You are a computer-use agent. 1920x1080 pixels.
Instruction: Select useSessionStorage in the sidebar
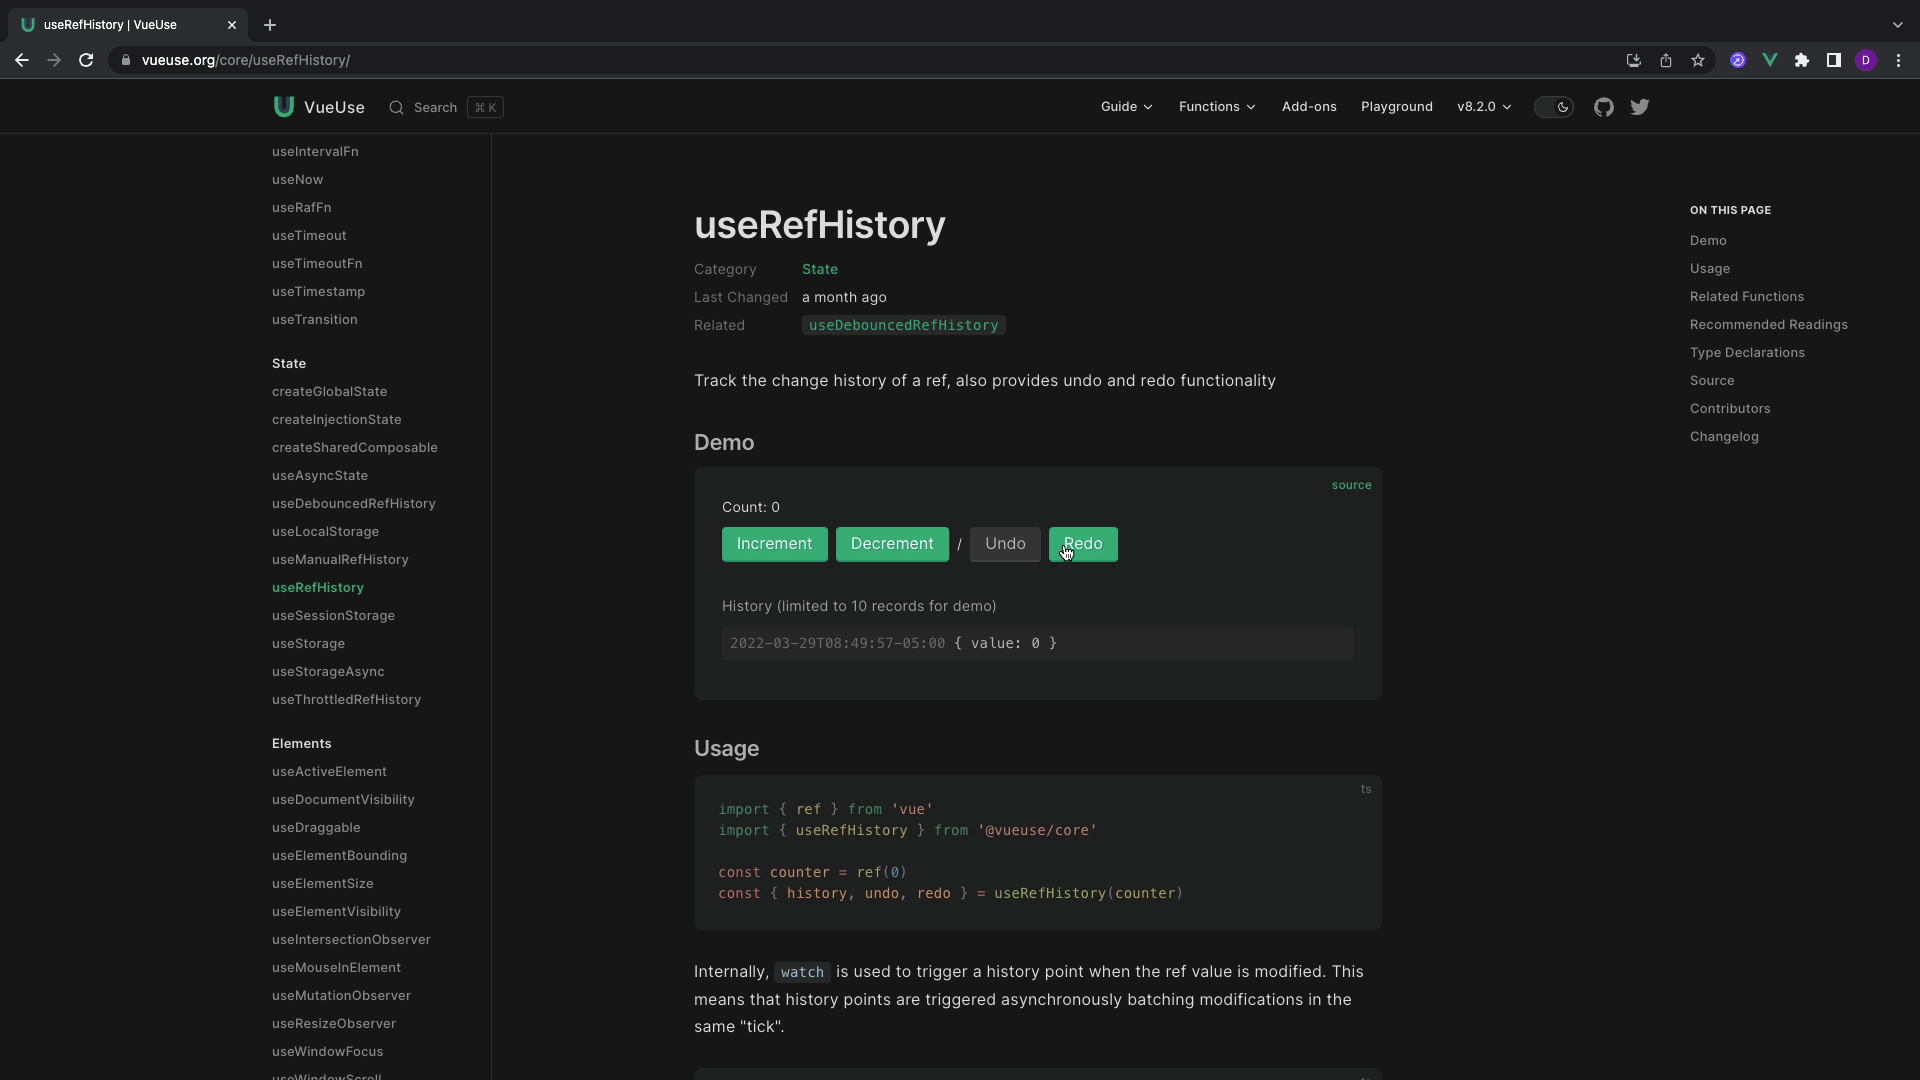(333, 616)
